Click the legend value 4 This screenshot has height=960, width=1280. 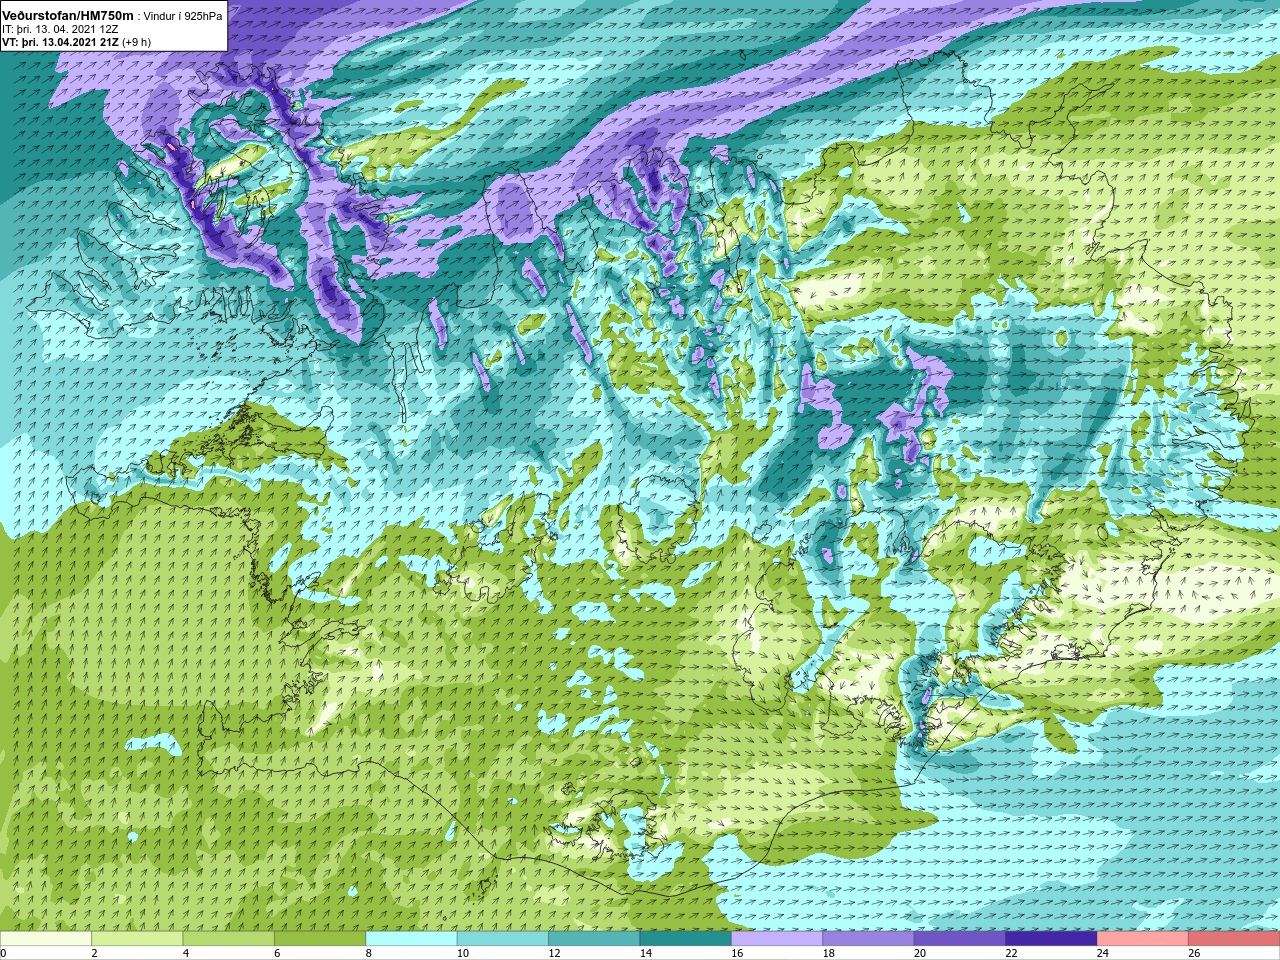tap(186, 953)
